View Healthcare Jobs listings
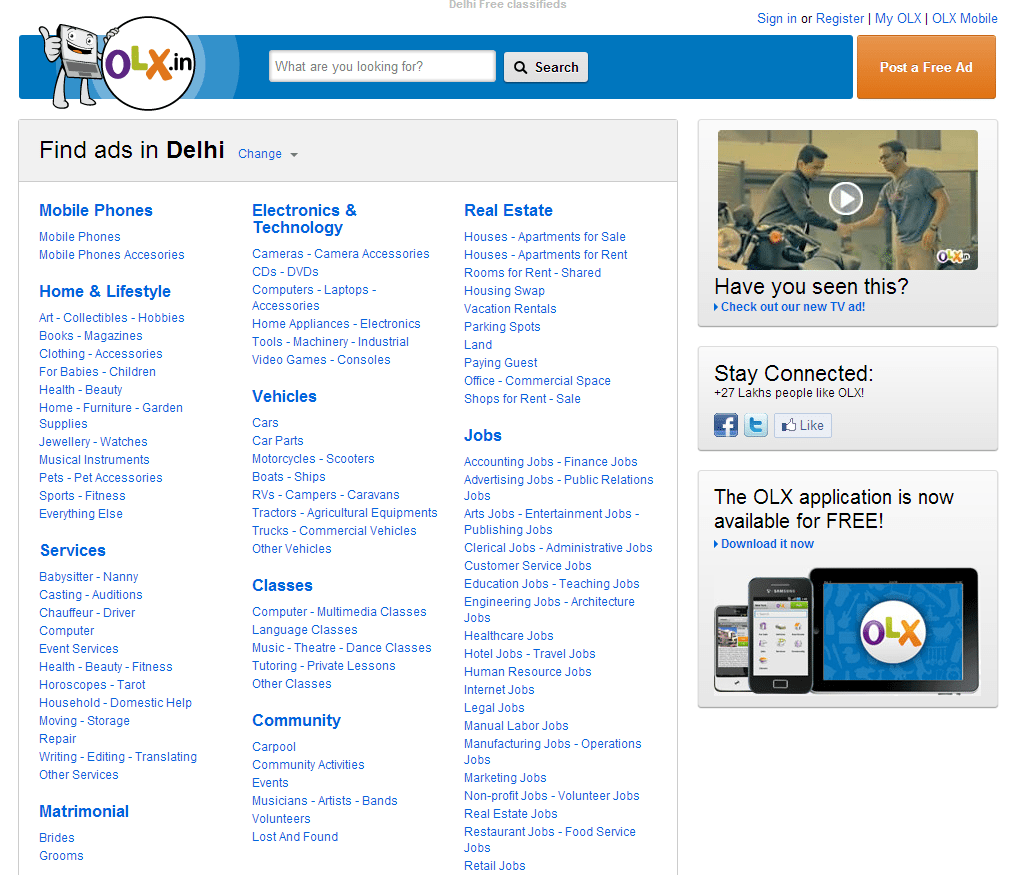Image resolution: width=1022 pixels, height=875 pixels. point(508,636)
